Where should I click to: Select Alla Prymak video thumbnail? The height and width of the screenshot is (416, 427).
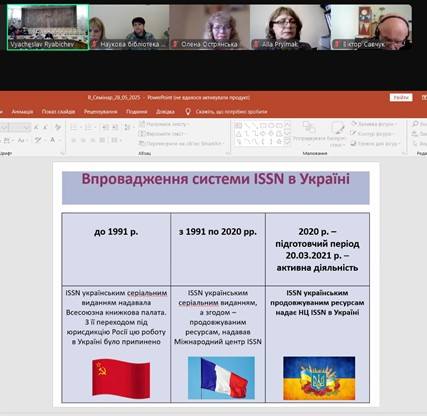[x=291, y=27]
